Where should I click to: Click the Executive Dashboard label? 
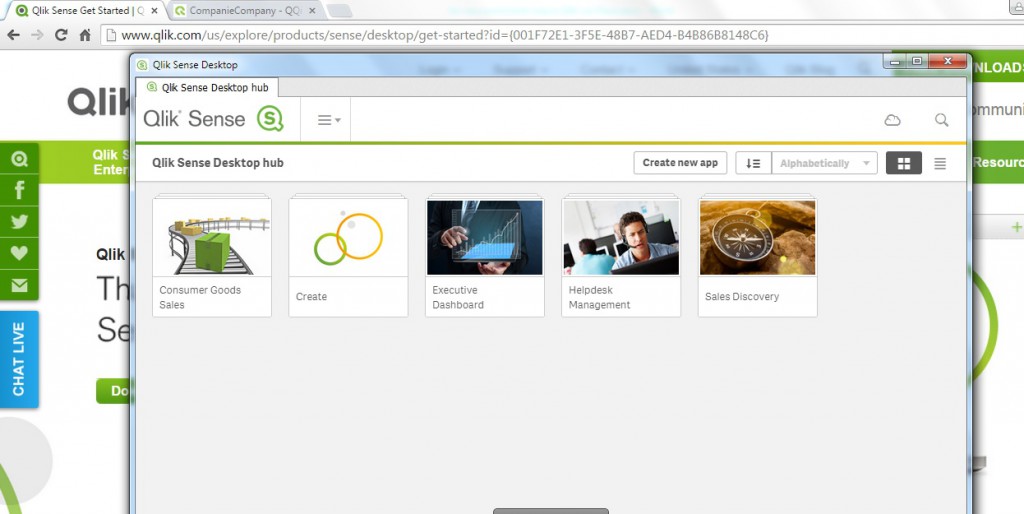click(458, 297)
